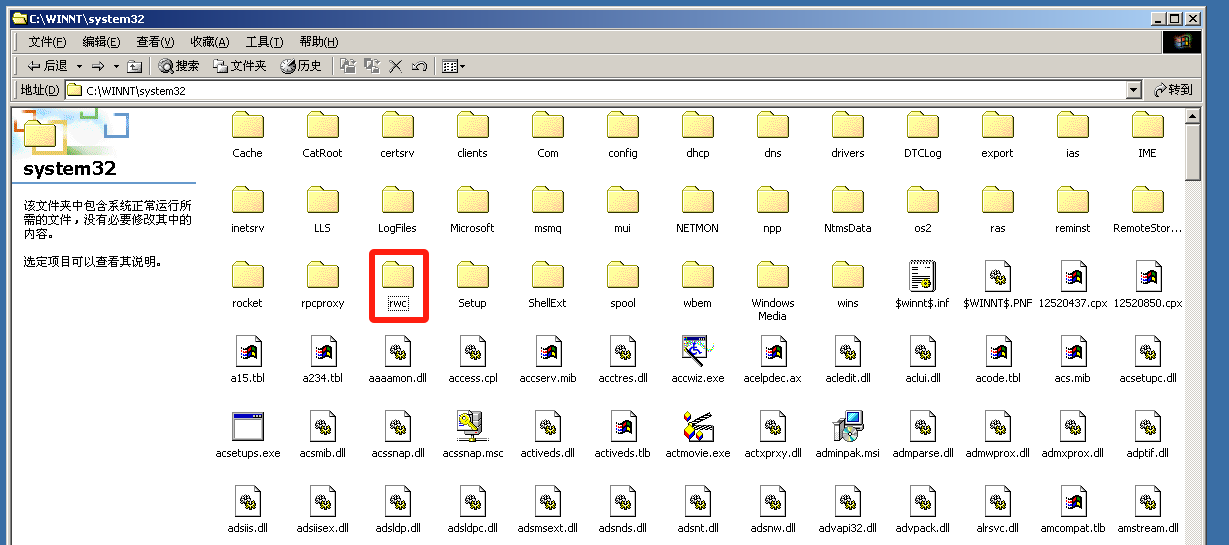Select the inetsrv folder
1229x545 pixels.
(x=247, y=210)
